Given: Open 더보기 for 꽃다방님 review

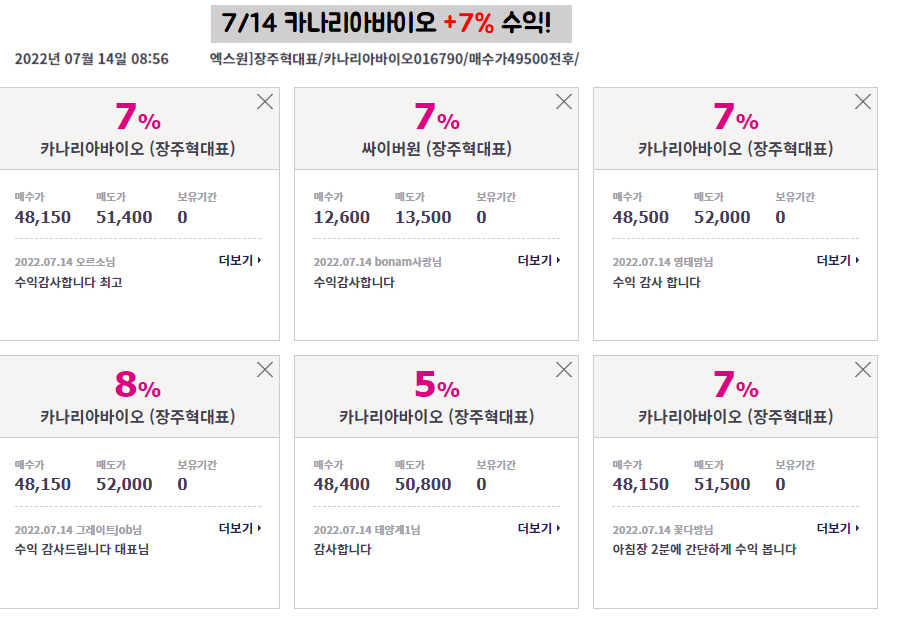Looking at the screenshot, I should click(838, 528).
